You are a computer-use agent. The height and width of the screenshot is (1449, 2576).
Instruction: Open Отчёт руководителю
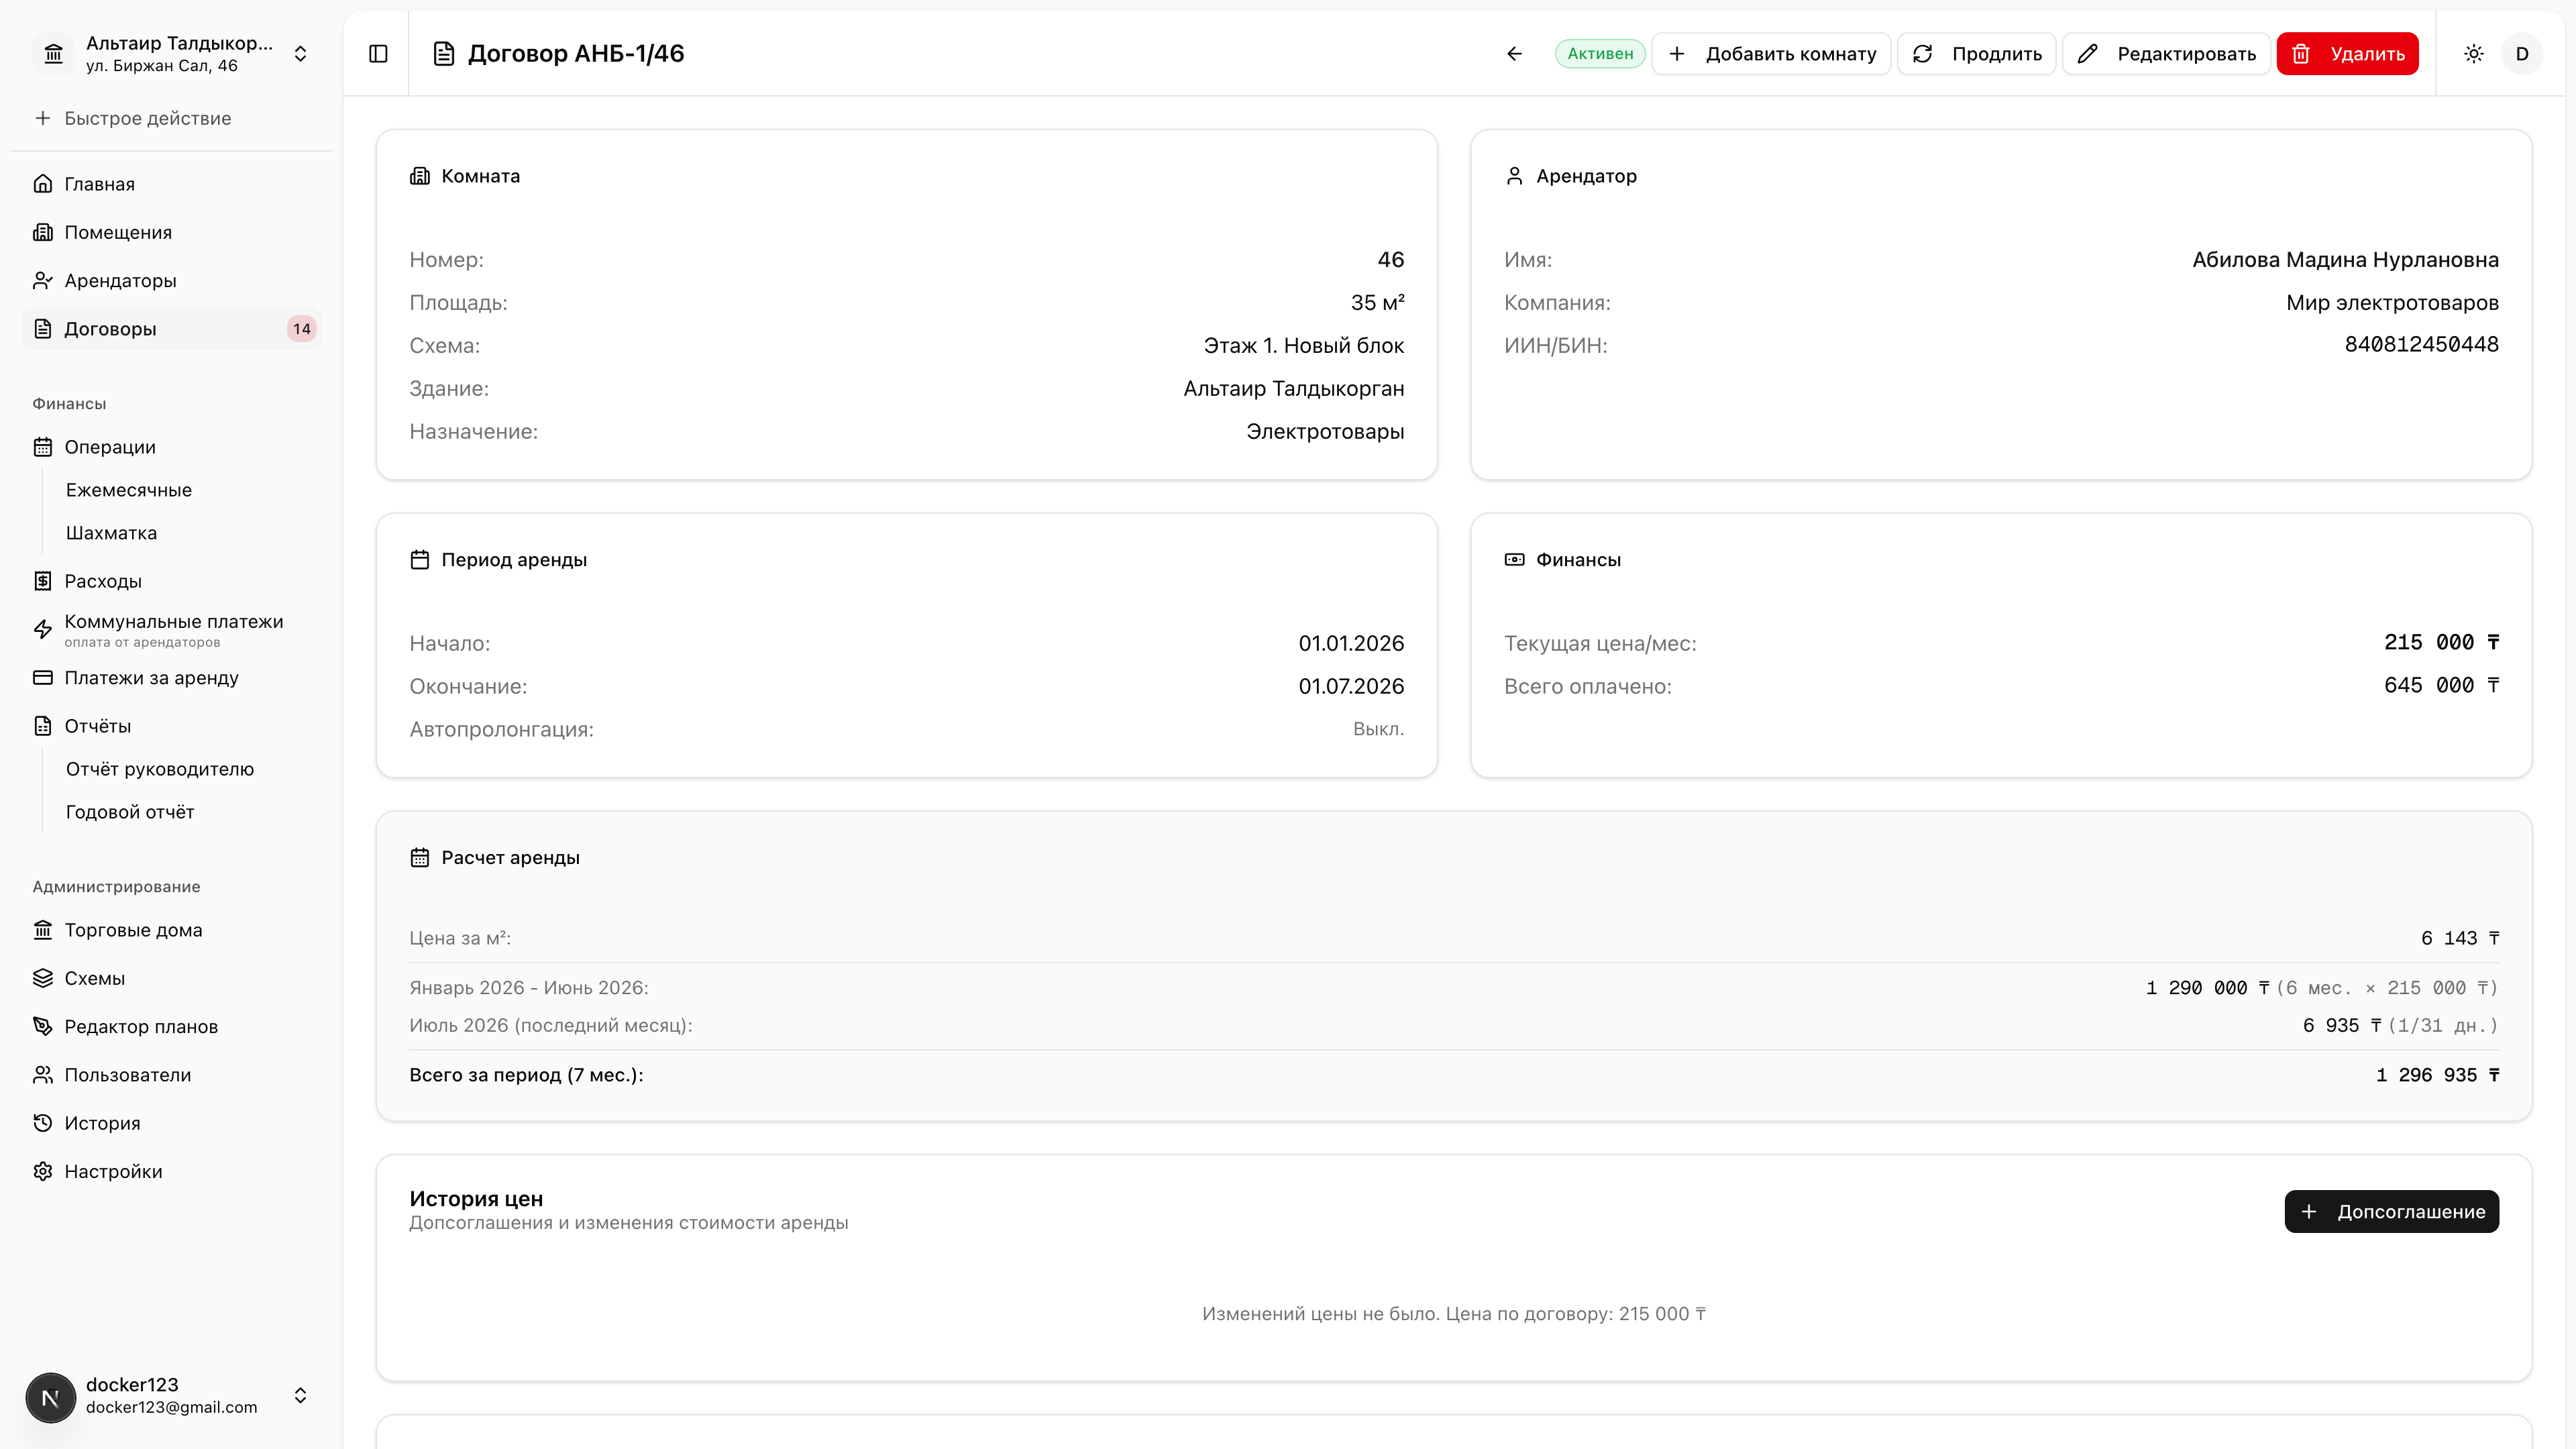[x=160, y=769]
